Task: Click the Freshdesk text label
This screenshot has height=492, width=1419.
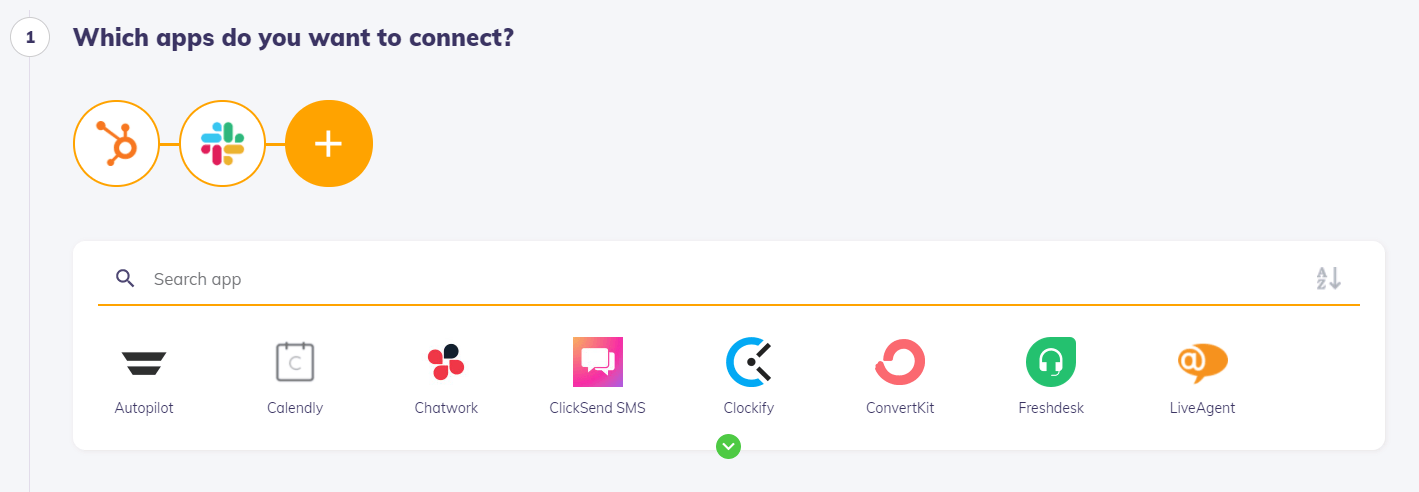Action: (1051, 408)
